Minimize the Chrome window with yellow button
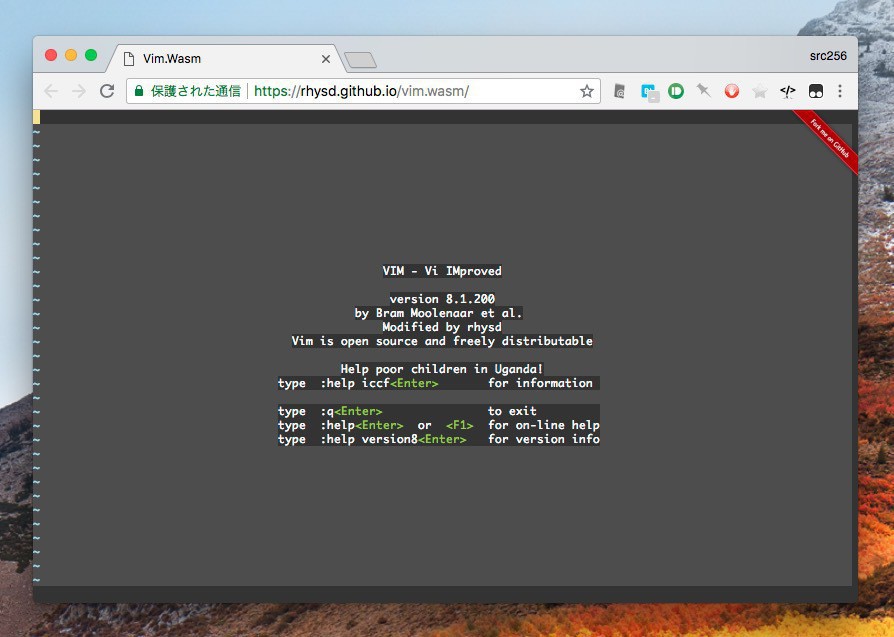The image size is (894, 637). pyautogui.click(x=71, y=55)
